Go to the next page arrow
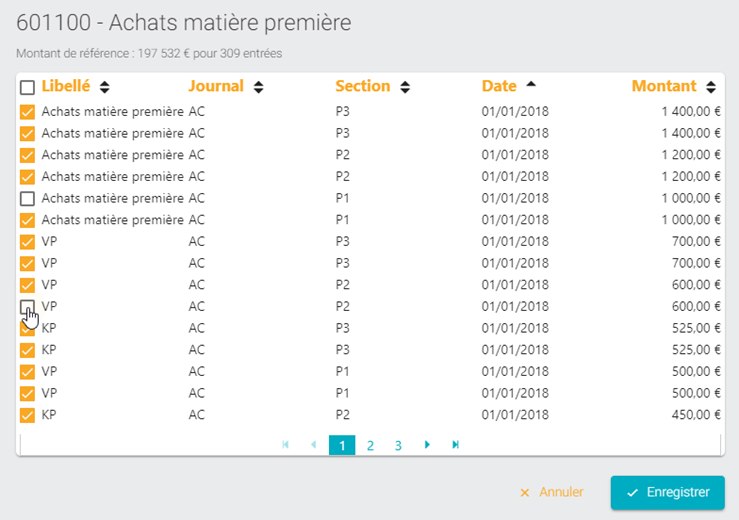Screen dimensions: 739x520 coord(427,445)
